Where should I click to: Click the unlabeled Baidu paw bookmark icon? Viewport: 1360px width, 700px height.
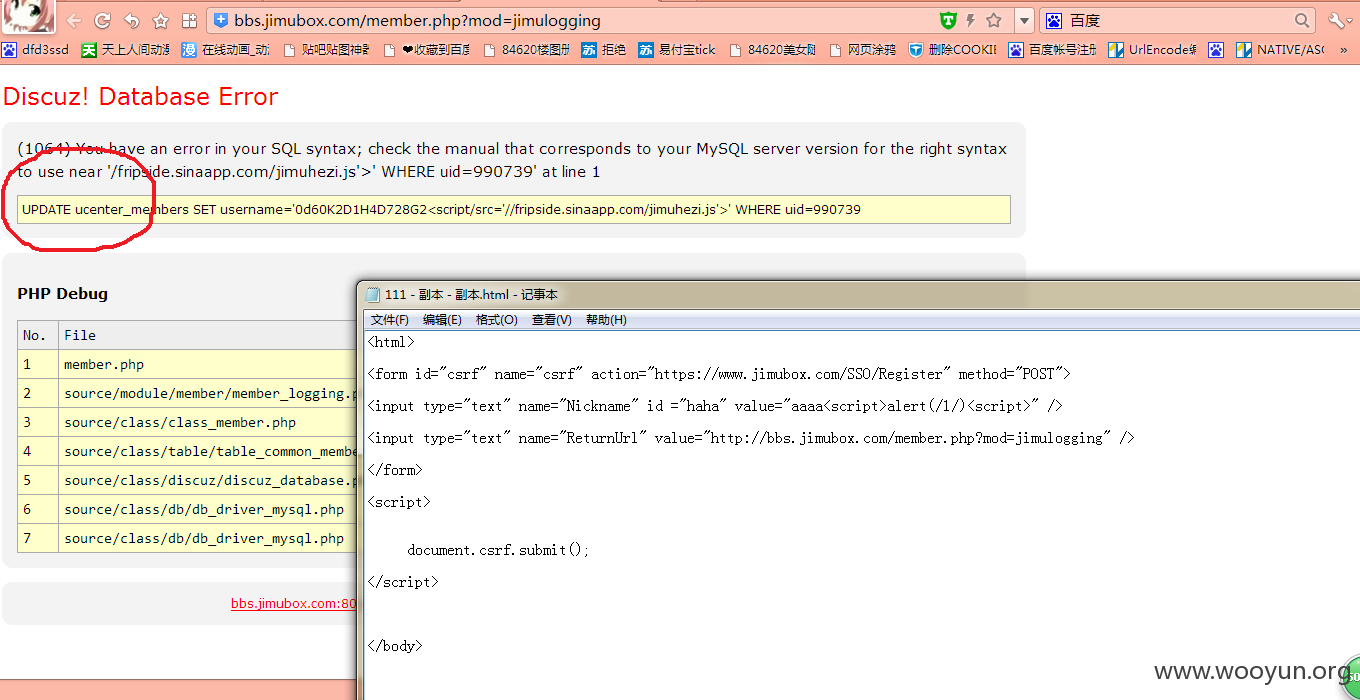pyautogui.click(x=1216, y=49)
